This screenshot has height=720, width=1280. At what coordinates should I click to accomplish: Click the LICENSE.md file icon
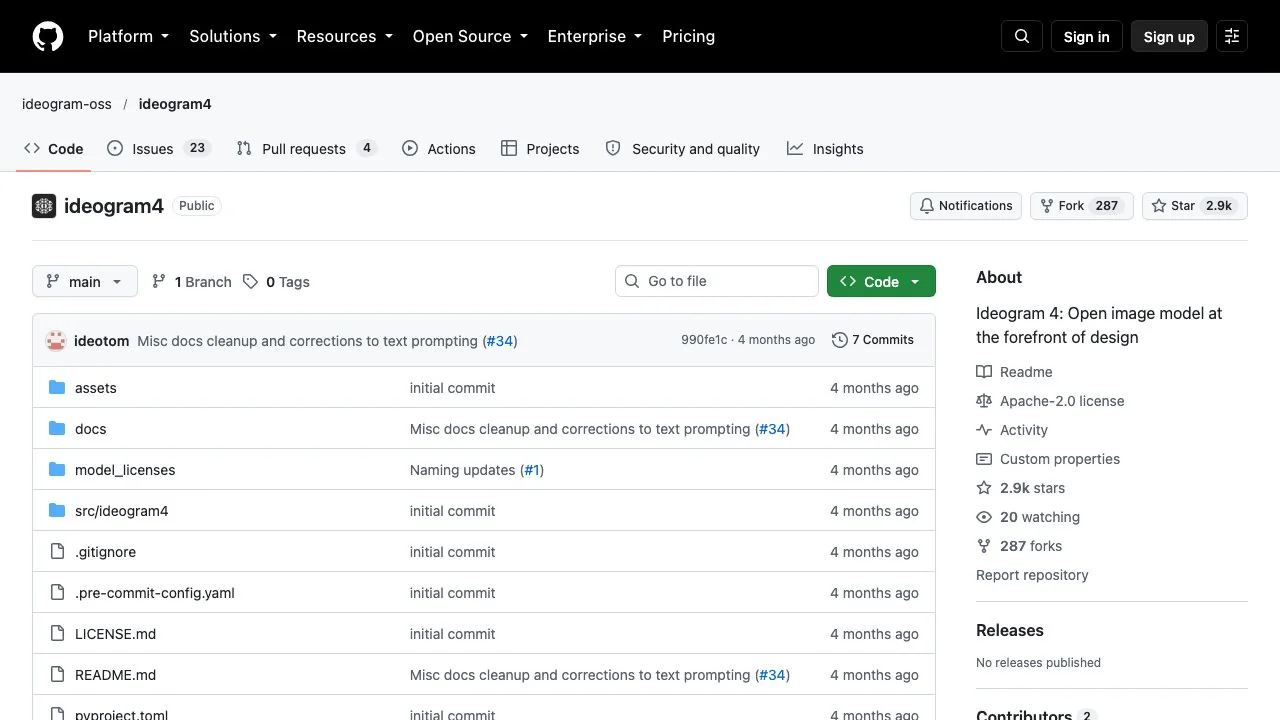57,634
